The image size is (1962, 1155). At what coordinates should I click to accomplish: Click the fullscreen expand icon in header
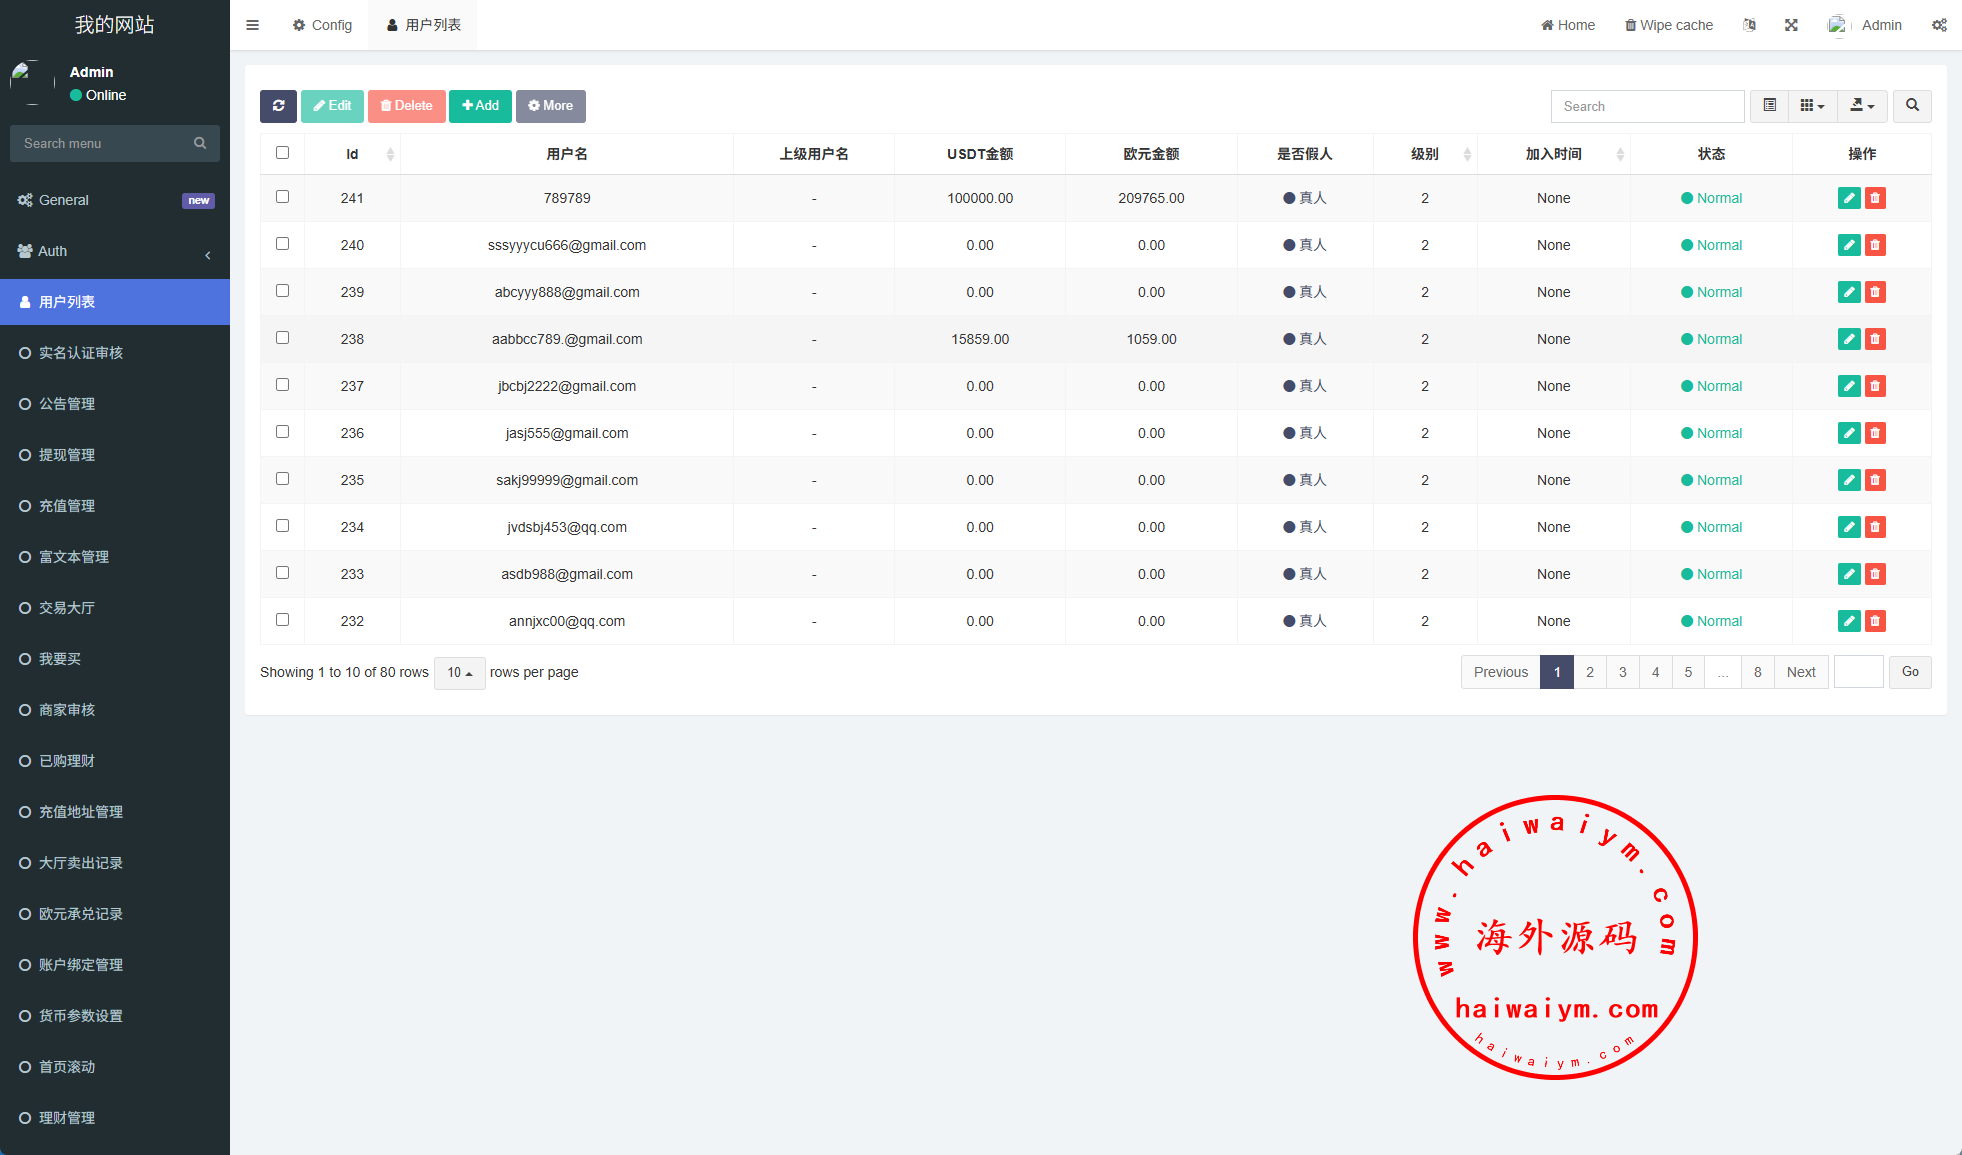[1791, 25]
